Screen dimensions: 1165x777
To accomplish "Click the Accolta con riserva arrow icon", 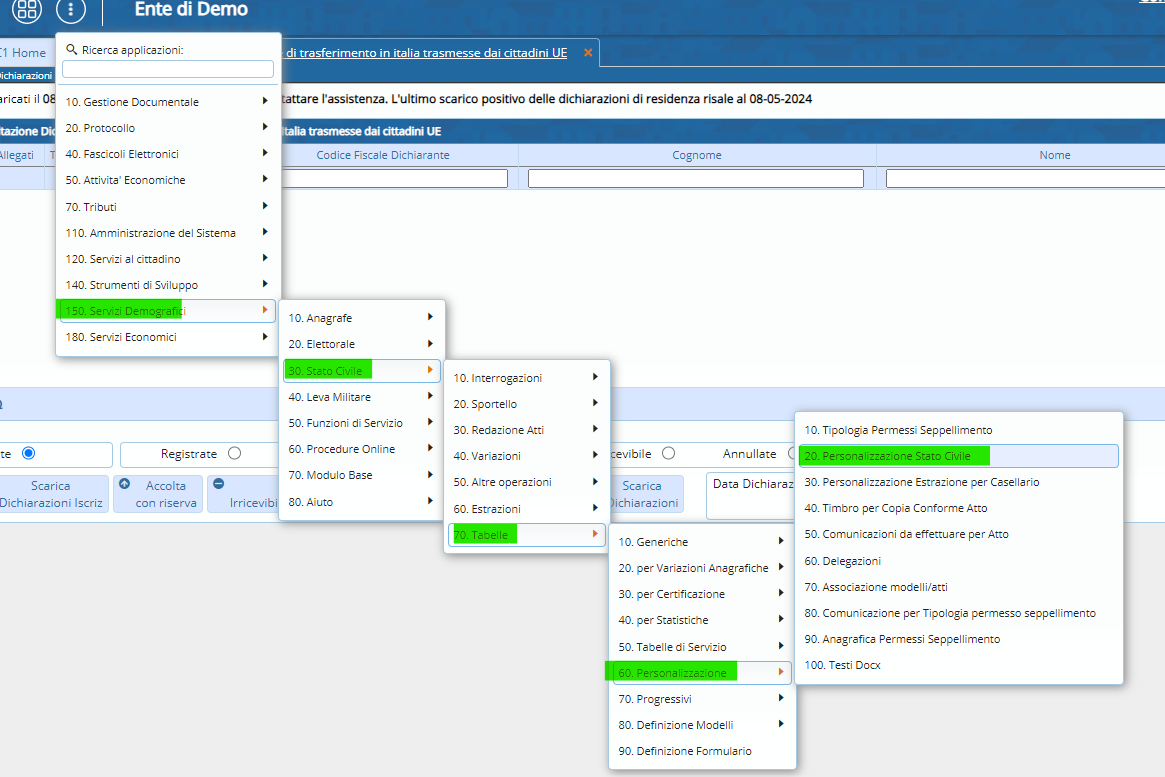I will tap(125, 483).
